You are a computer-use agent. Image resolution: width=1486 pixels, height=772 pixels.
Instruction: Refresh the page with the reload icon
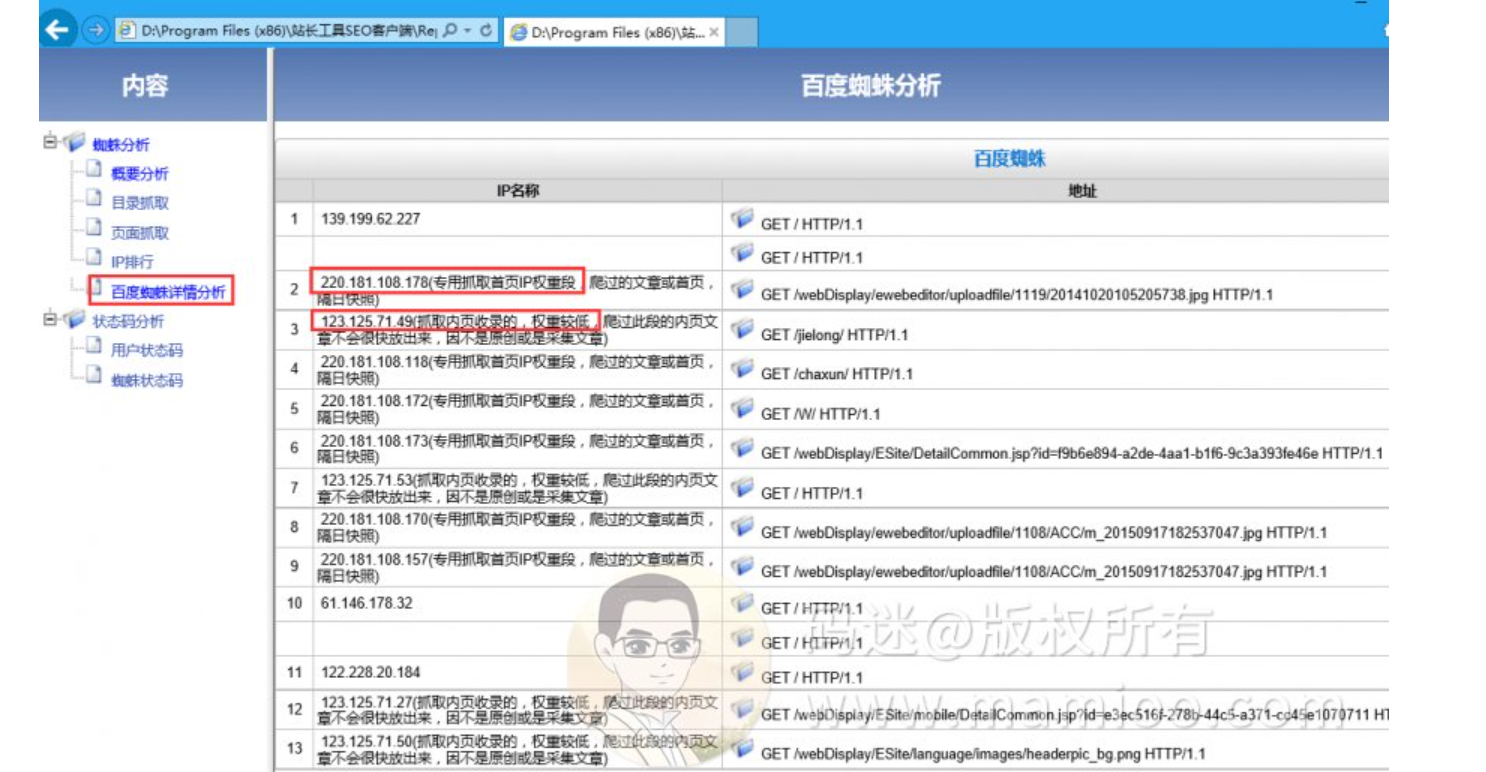486,31
